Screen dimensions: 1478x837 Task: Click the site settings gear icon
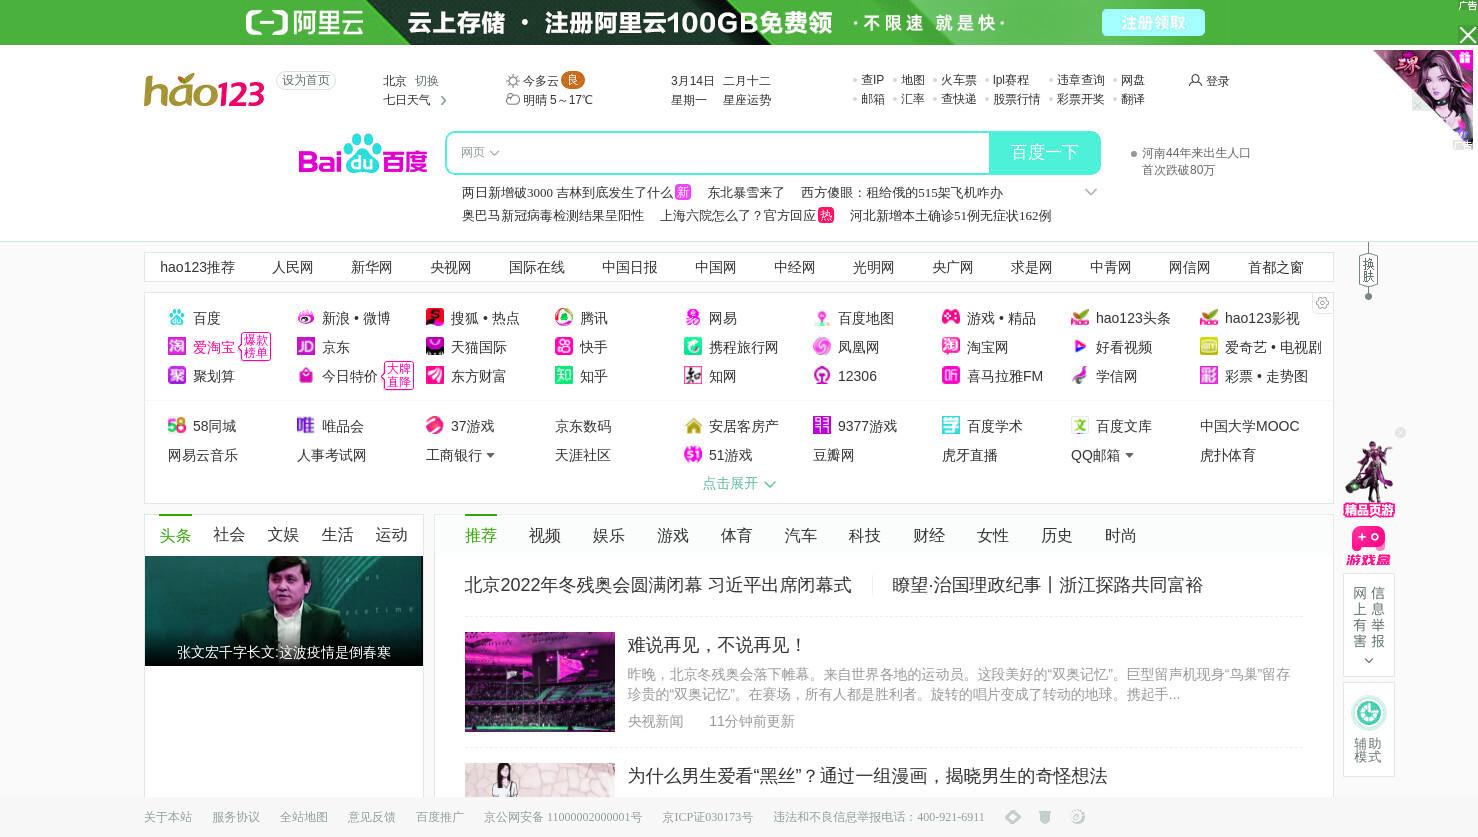1322,303
